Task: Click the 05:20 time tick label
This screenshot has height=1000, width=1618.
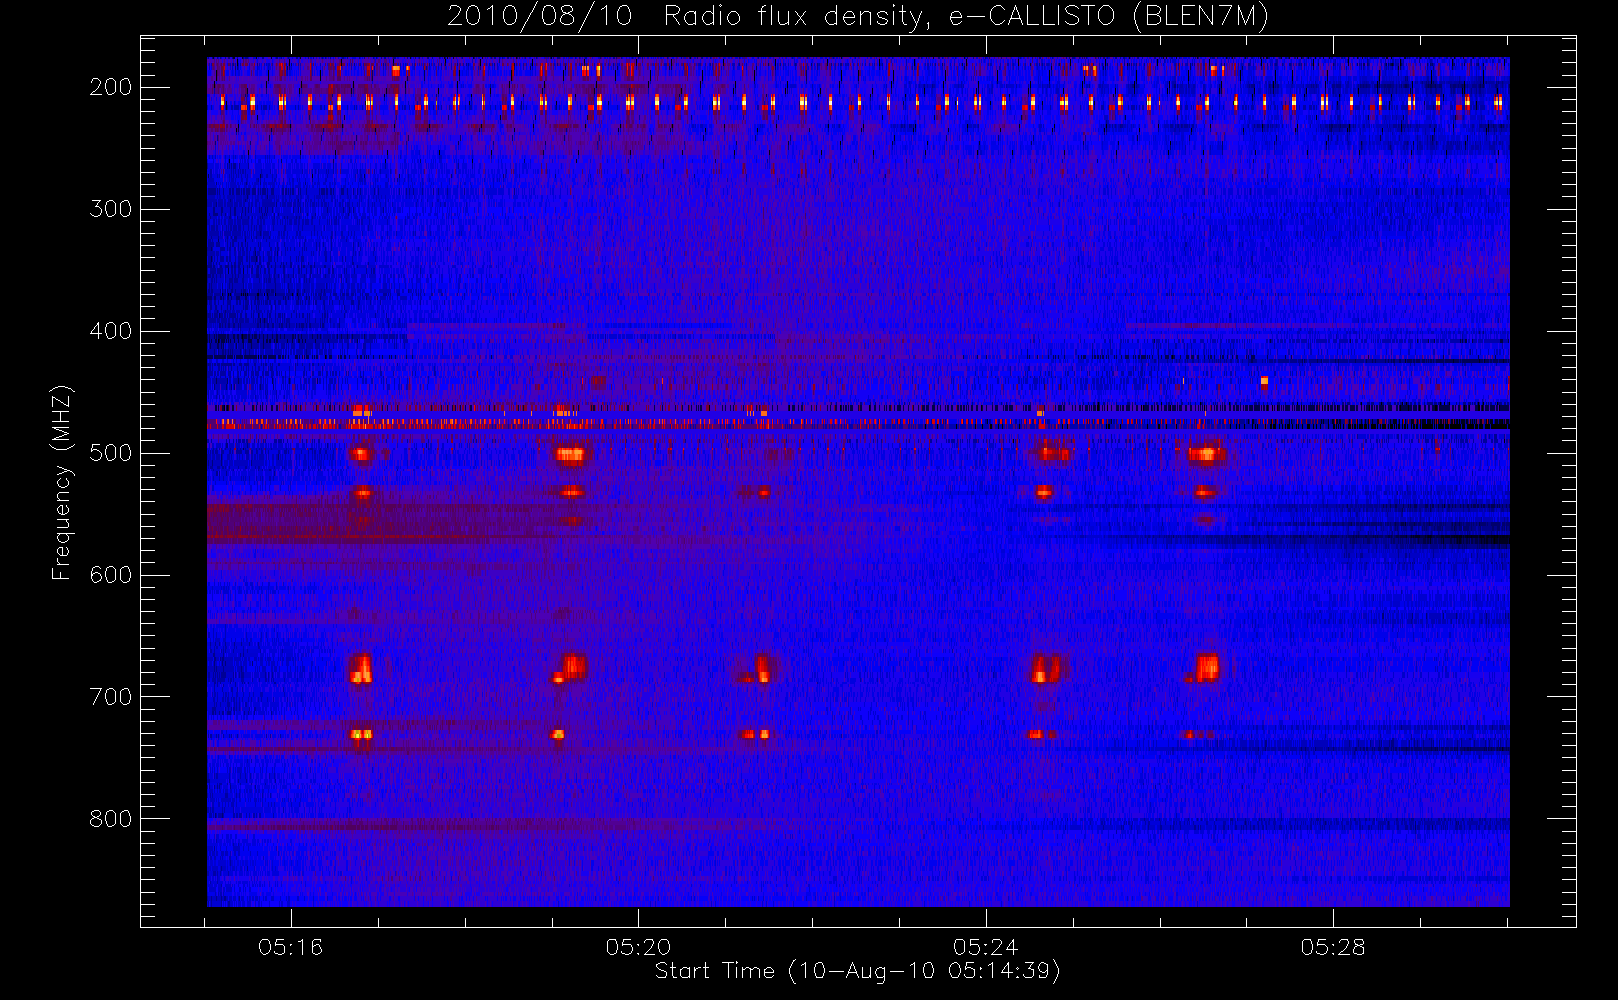Action: click(x=638, y=947)
